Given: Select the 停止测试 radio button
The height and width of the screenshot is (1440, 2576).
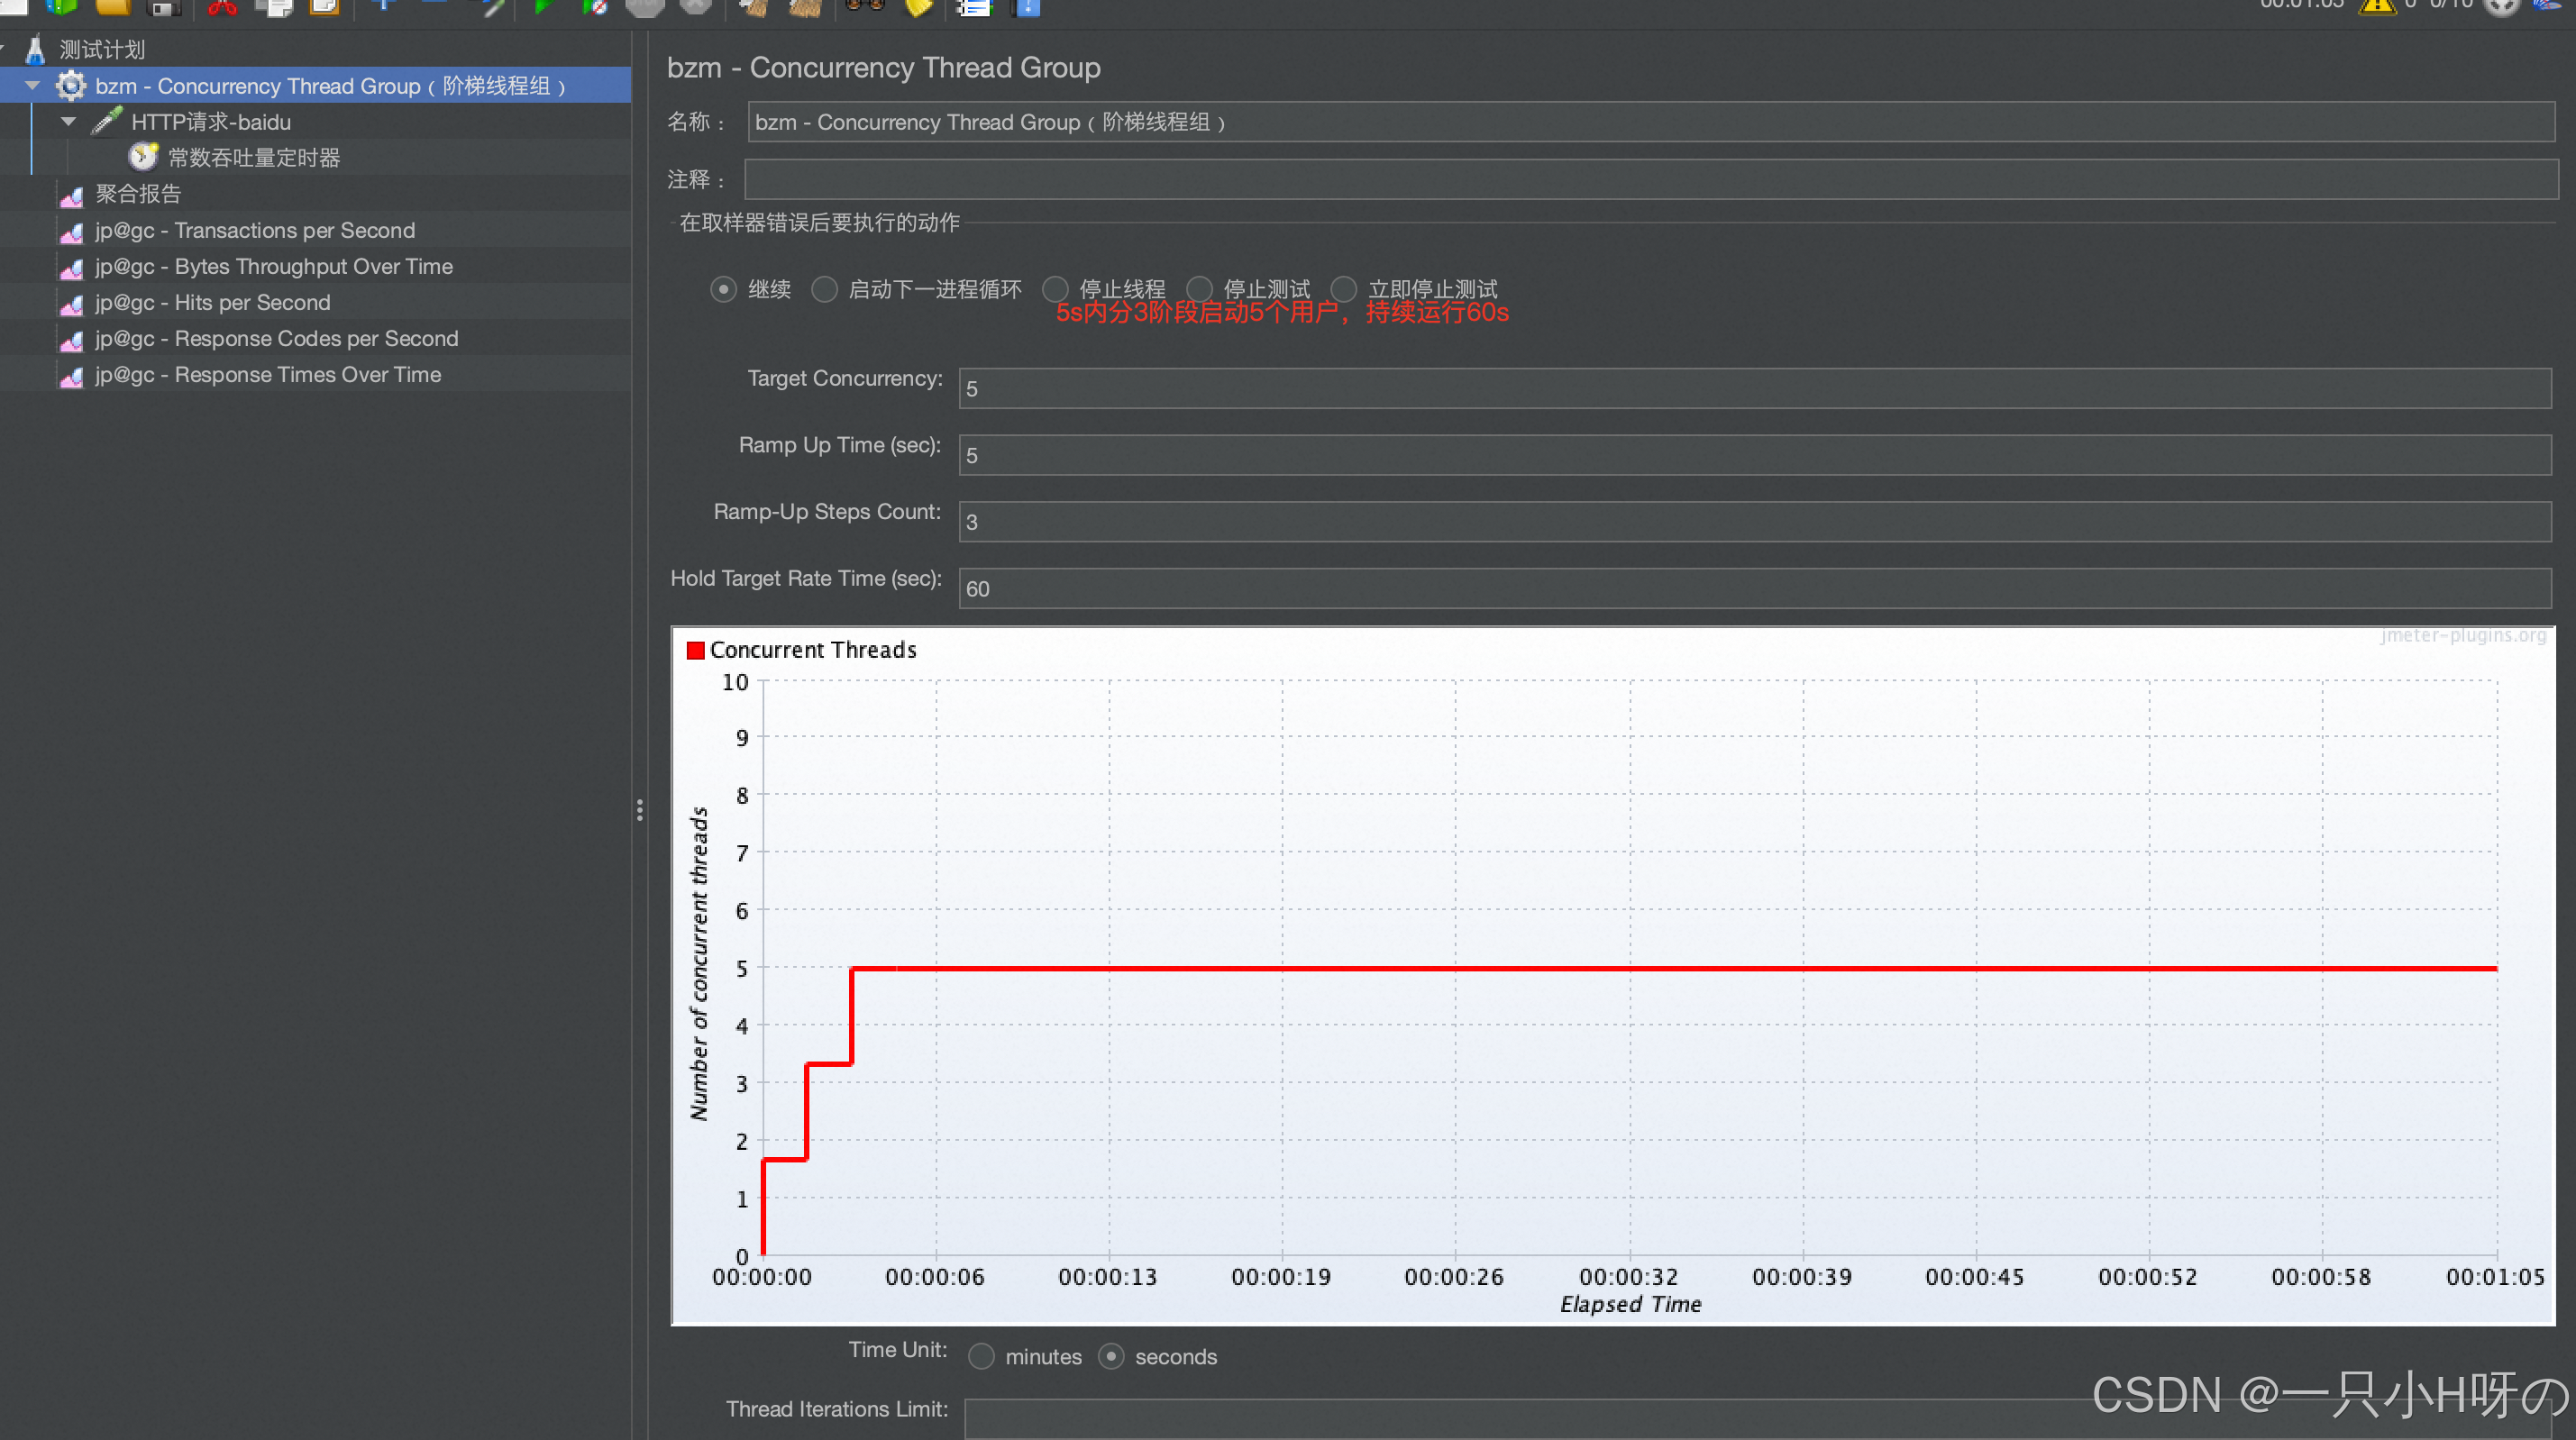Looking at the screenshot, I should (1199, 289).
